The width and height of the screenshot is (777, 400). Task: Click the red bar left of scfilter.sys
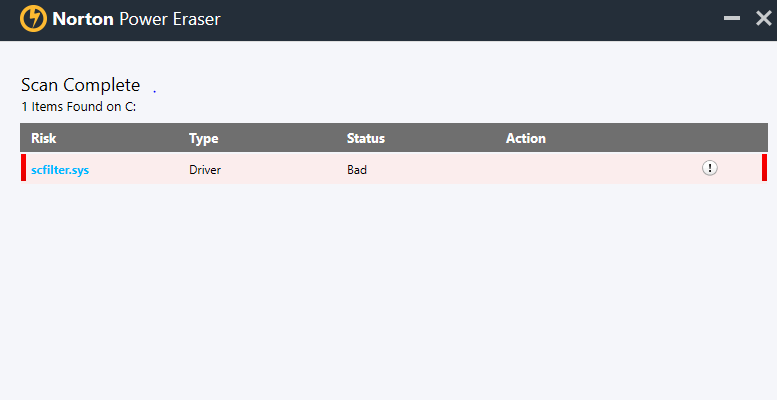23,168
